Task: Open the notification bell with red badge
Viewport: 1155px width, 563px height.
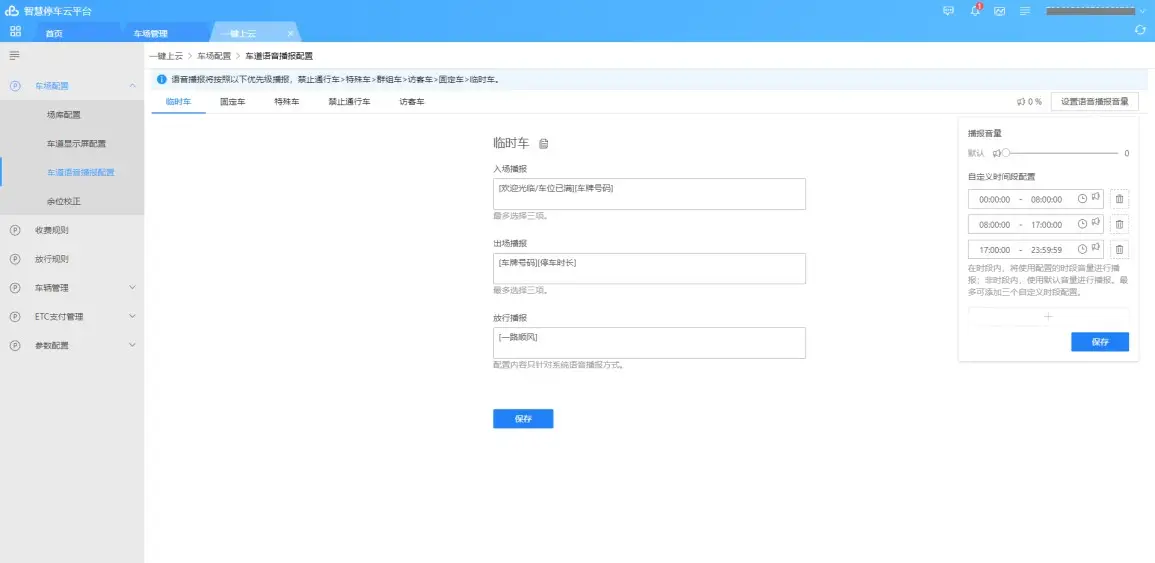Action: tap(975, 11)
